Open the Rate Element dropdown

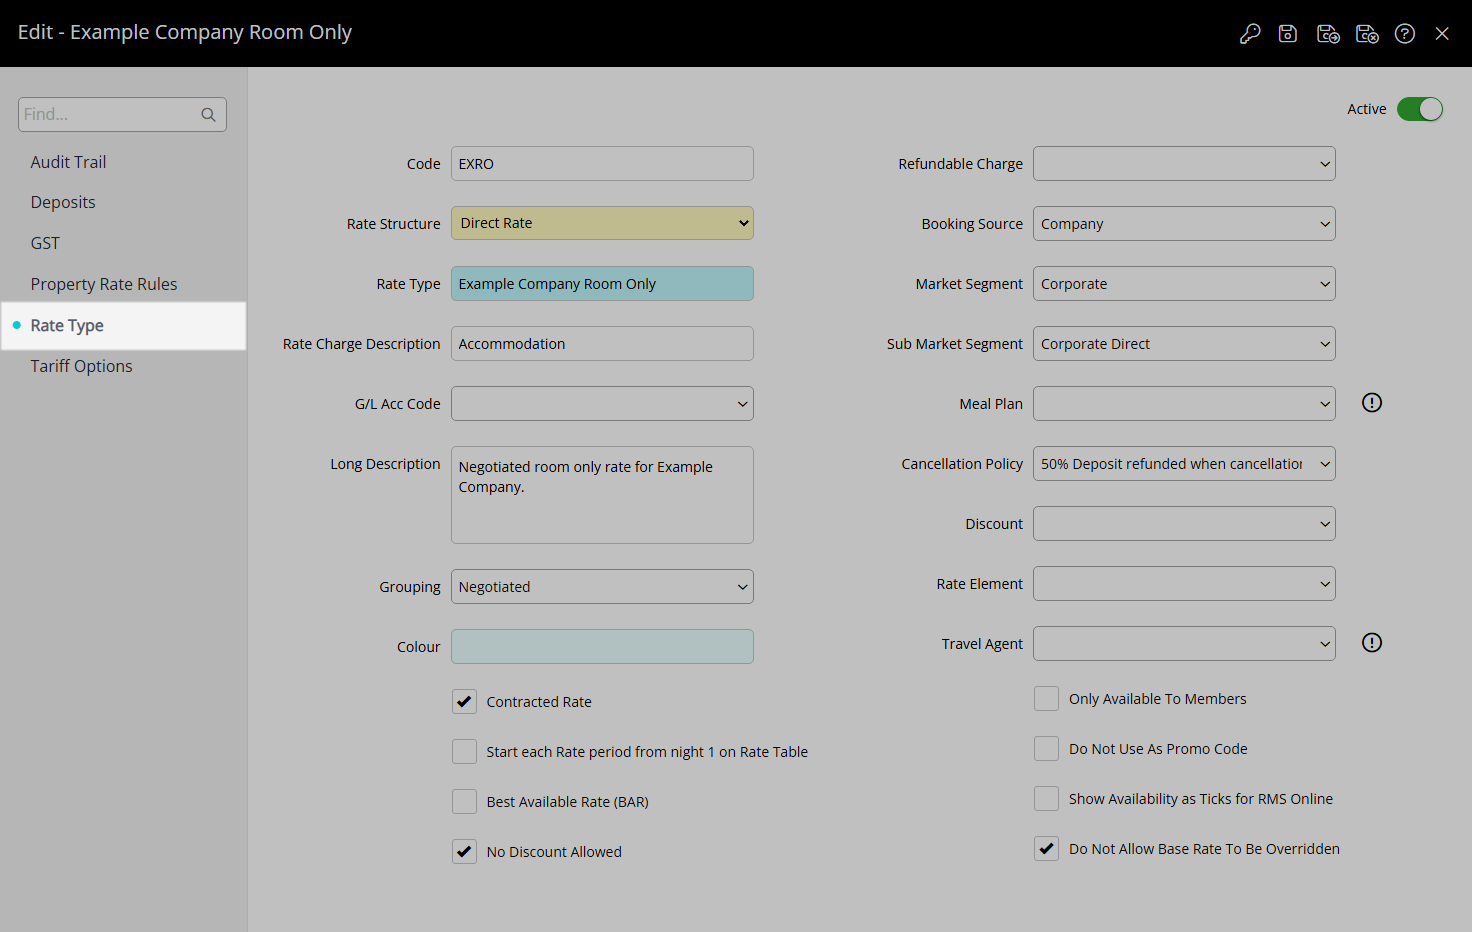1184,583
